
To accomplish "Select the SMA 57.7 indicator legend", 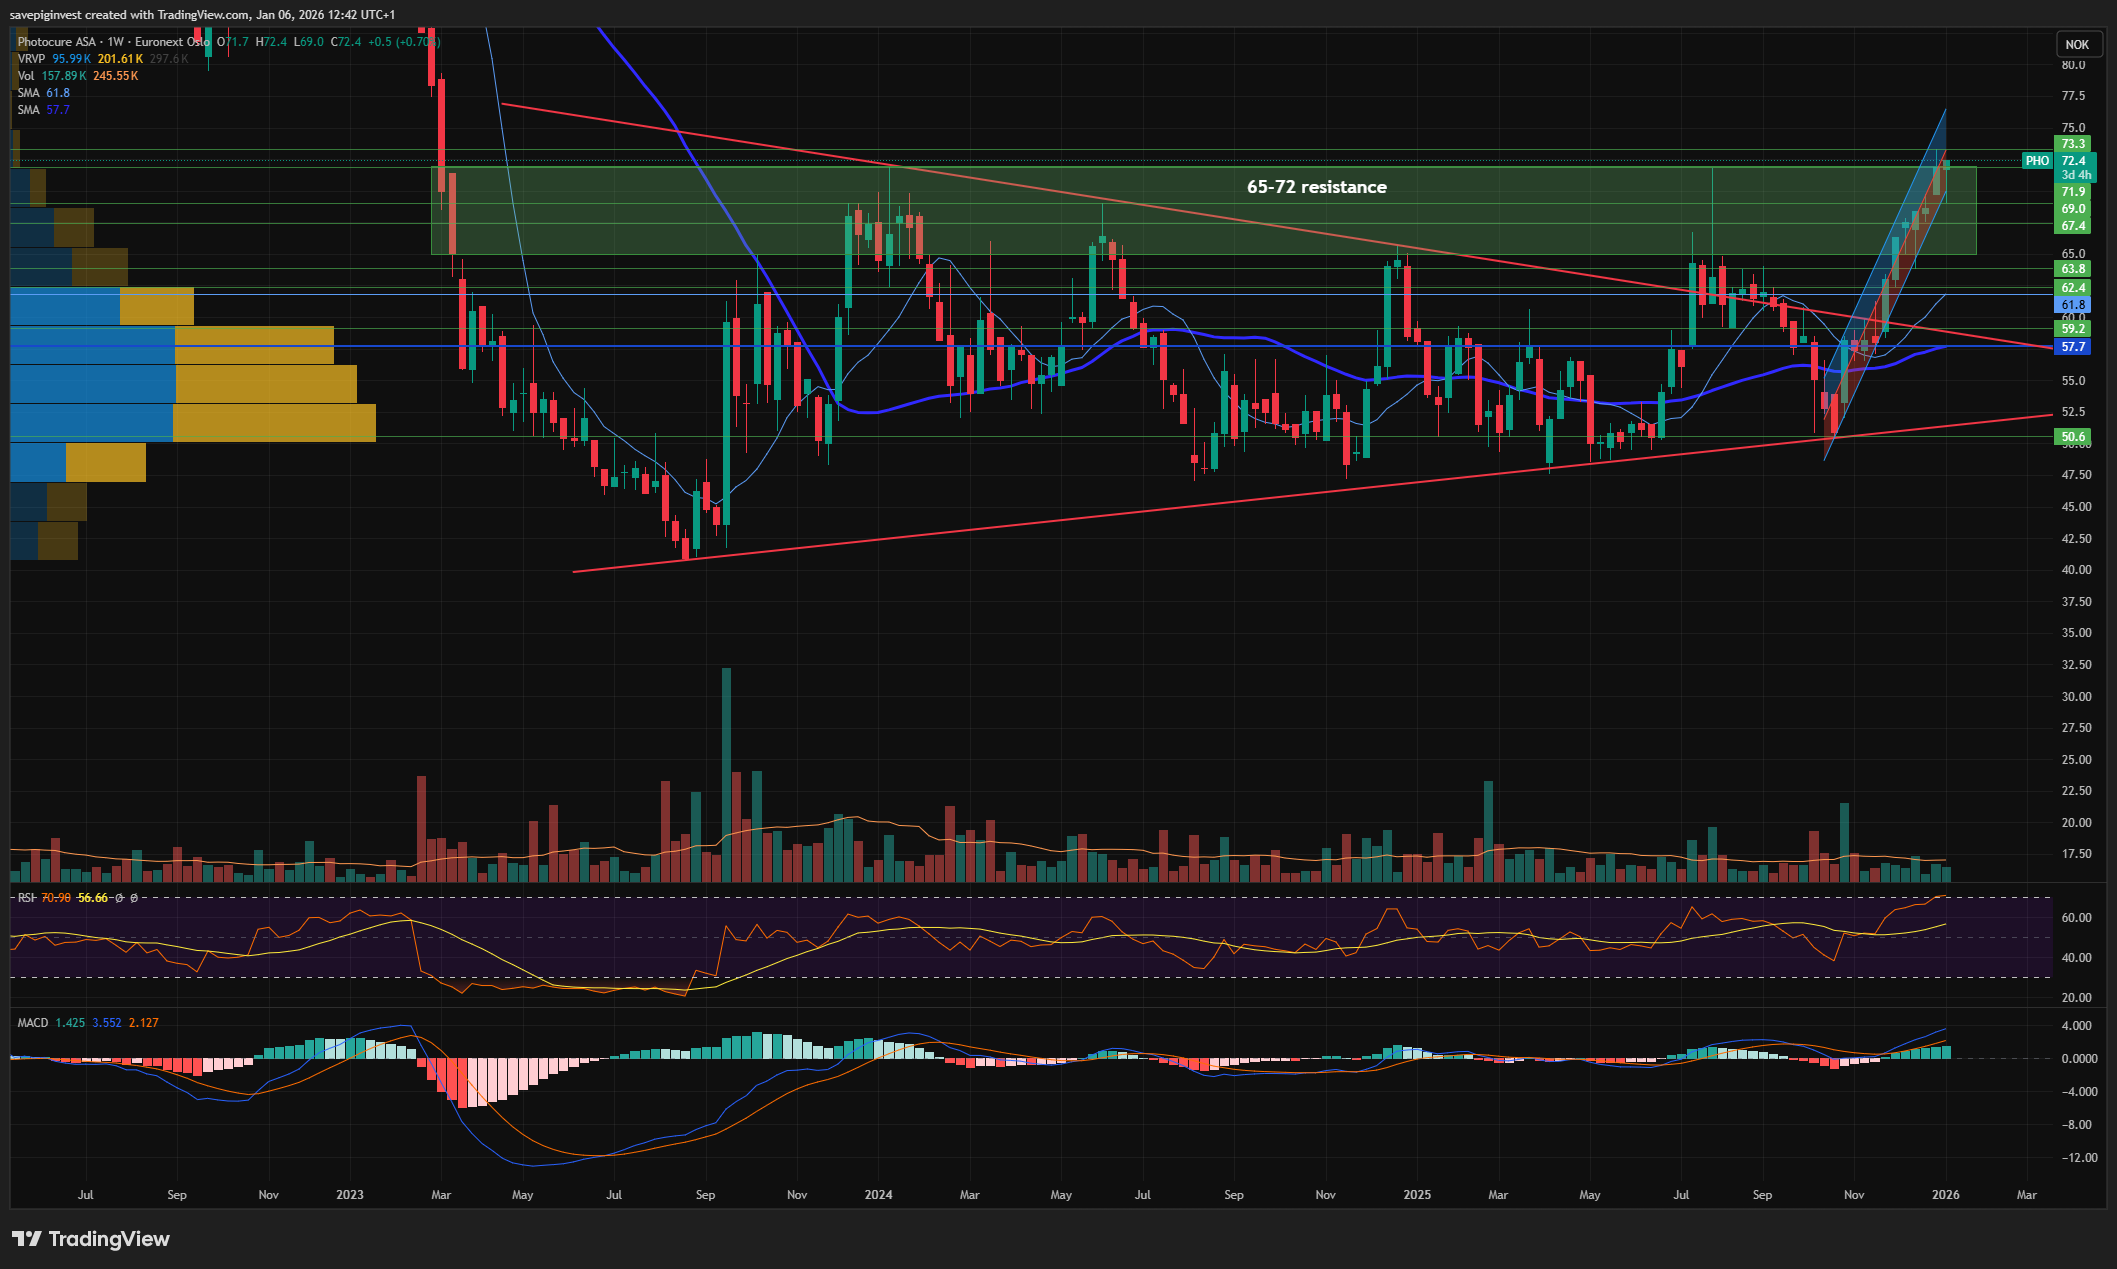I will coord(43,110).
